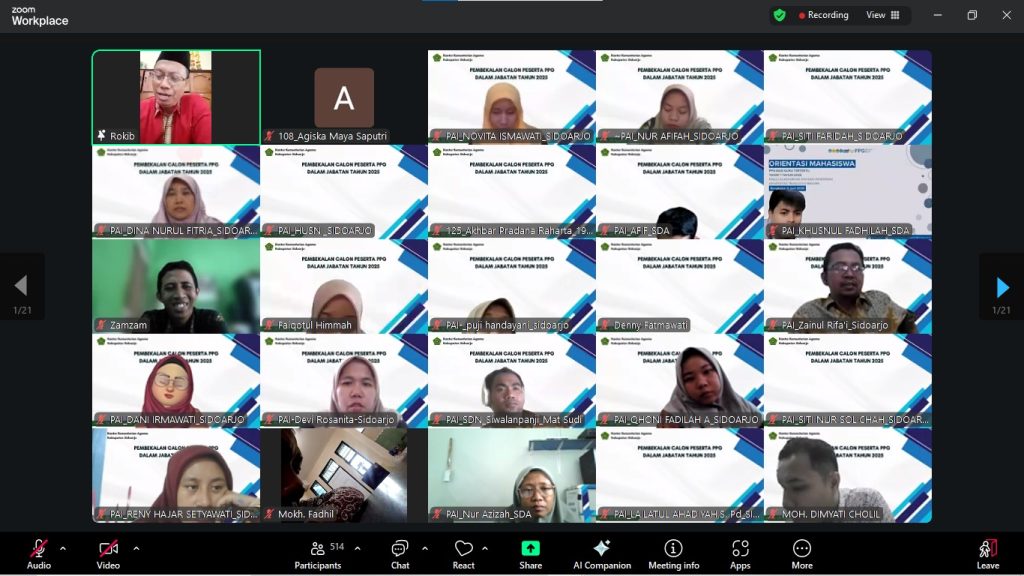Go to next page of participants
This screenshot has width=1024, height=576.
tap(1002, 288)
